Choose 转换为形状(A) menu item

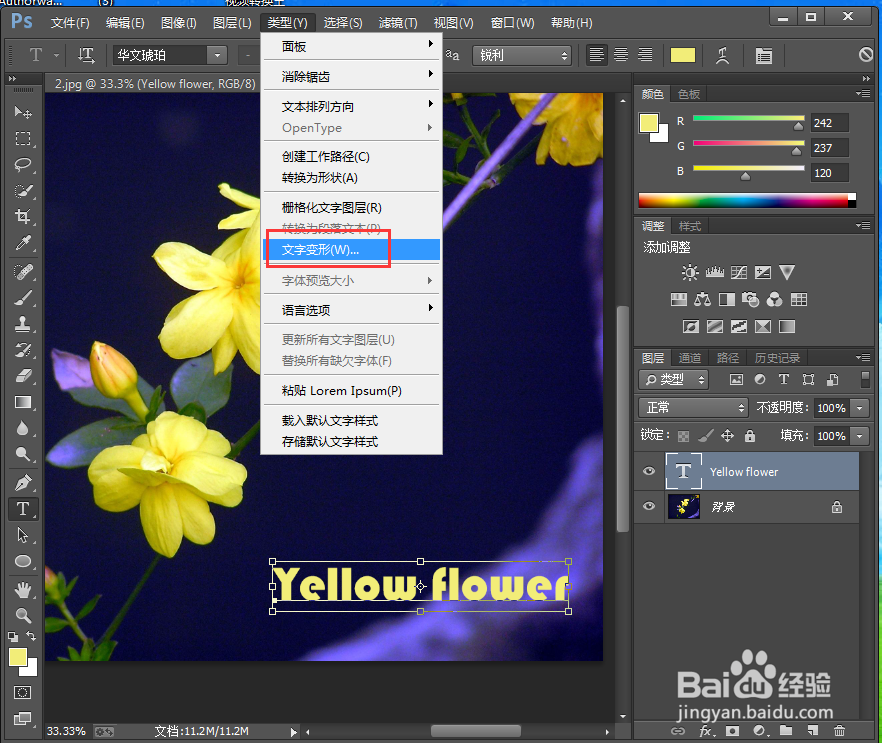tap(353, 178)
